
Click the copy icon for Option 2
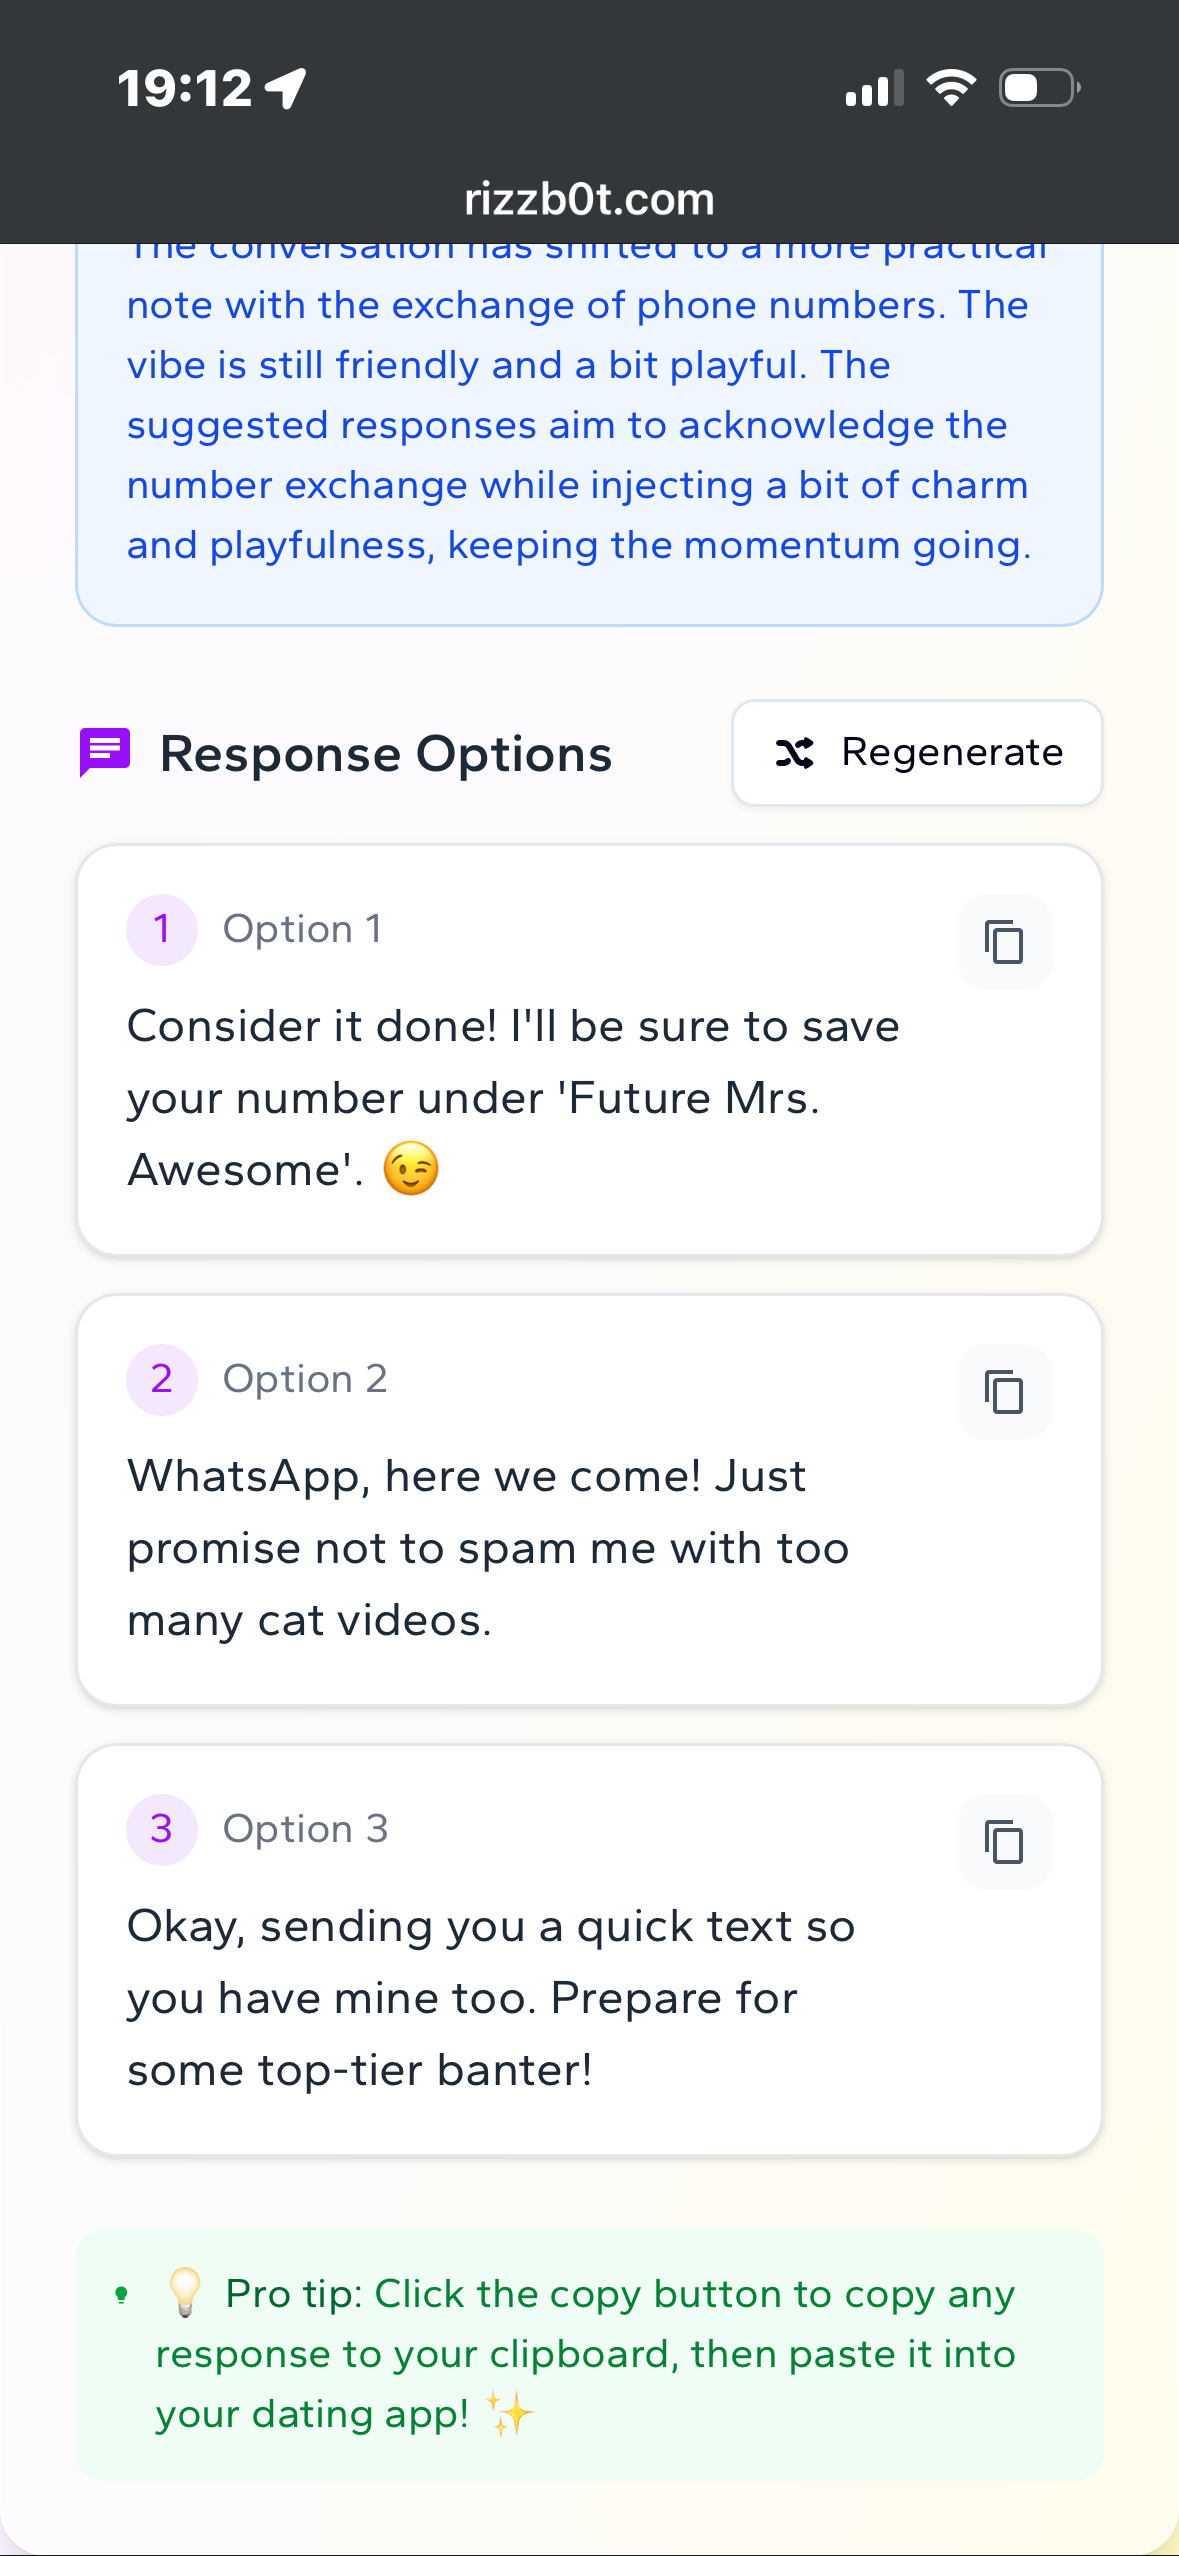(1003, 1391)
